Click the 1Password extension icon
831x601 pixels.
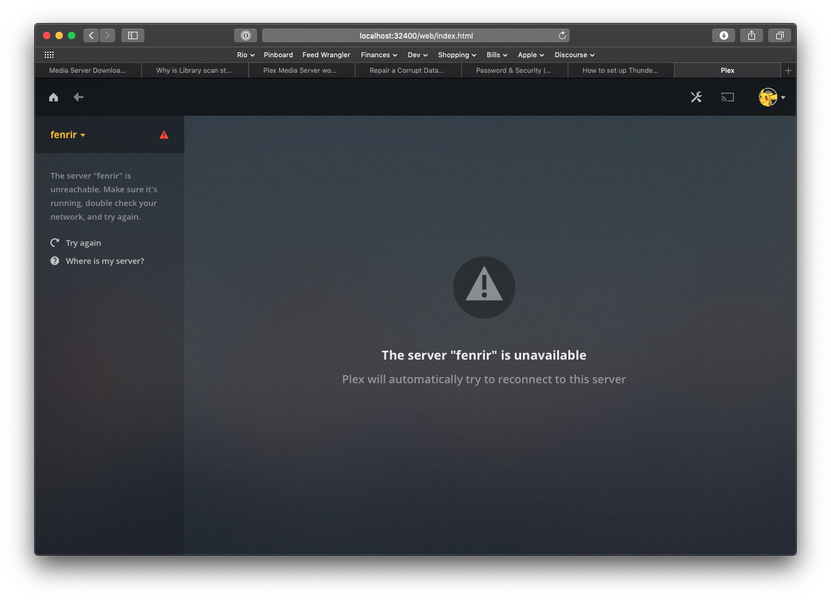[245, 36]
